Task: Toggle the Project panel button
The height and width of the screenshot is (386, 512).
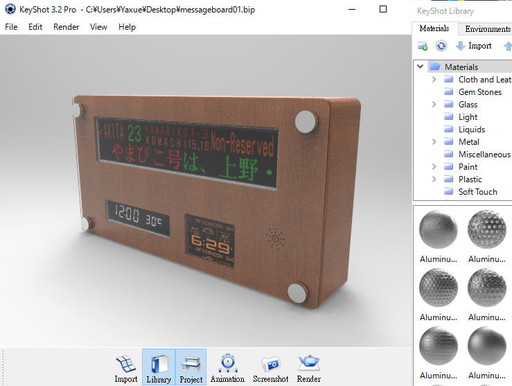Action: [x=191, y=367]
